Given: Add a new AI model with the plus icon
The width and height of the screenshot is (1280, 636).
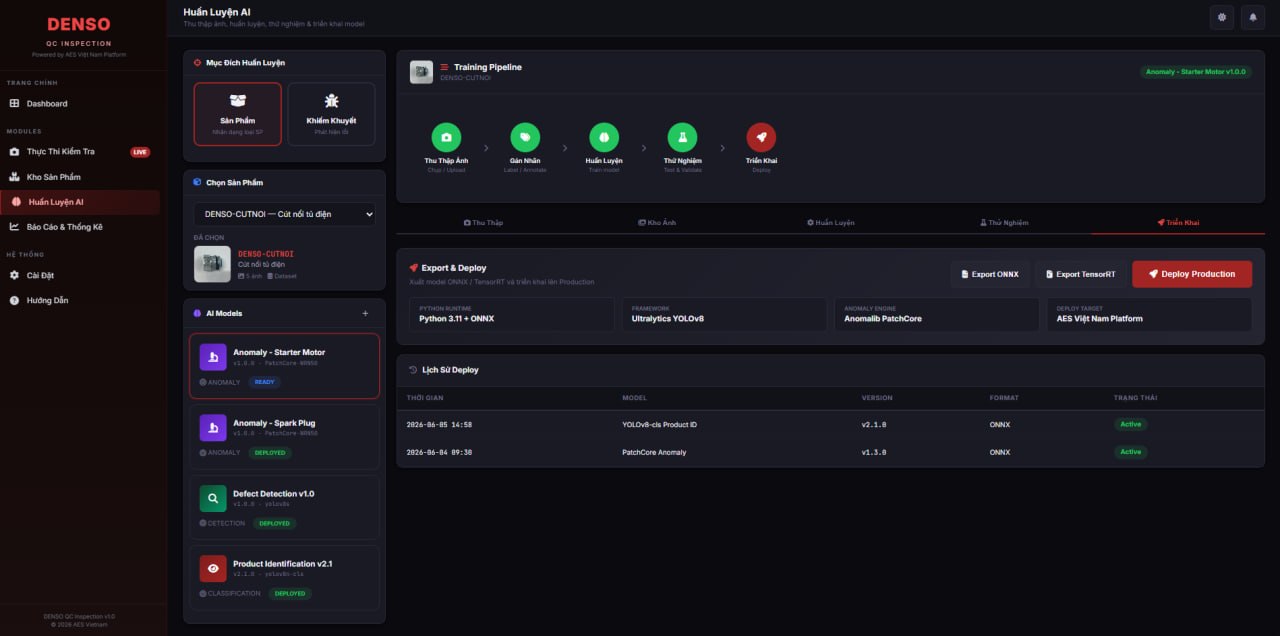Looking at the screenshot, I should pos(365,313).
